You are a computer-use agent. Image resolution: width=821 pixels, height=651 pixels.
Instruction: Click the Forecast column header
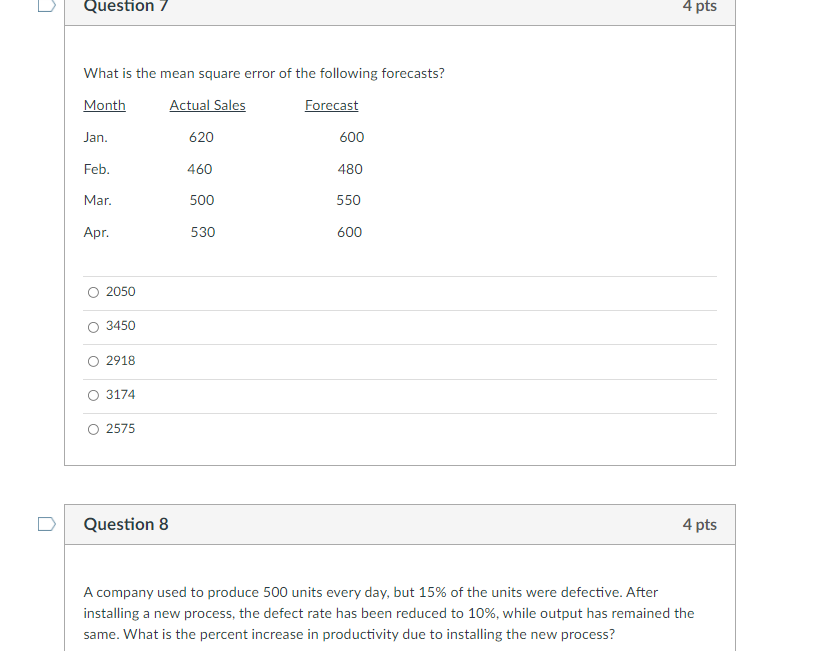click(x=331, y=105)
